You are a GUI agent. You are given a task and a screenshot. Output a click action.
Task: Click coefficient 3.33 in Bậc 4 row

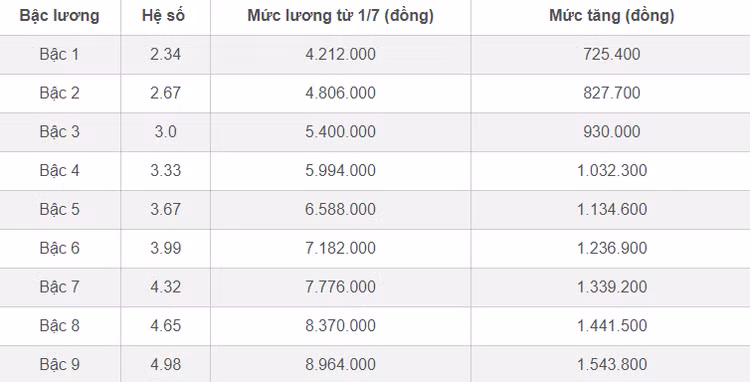click(x=165, y=170)
